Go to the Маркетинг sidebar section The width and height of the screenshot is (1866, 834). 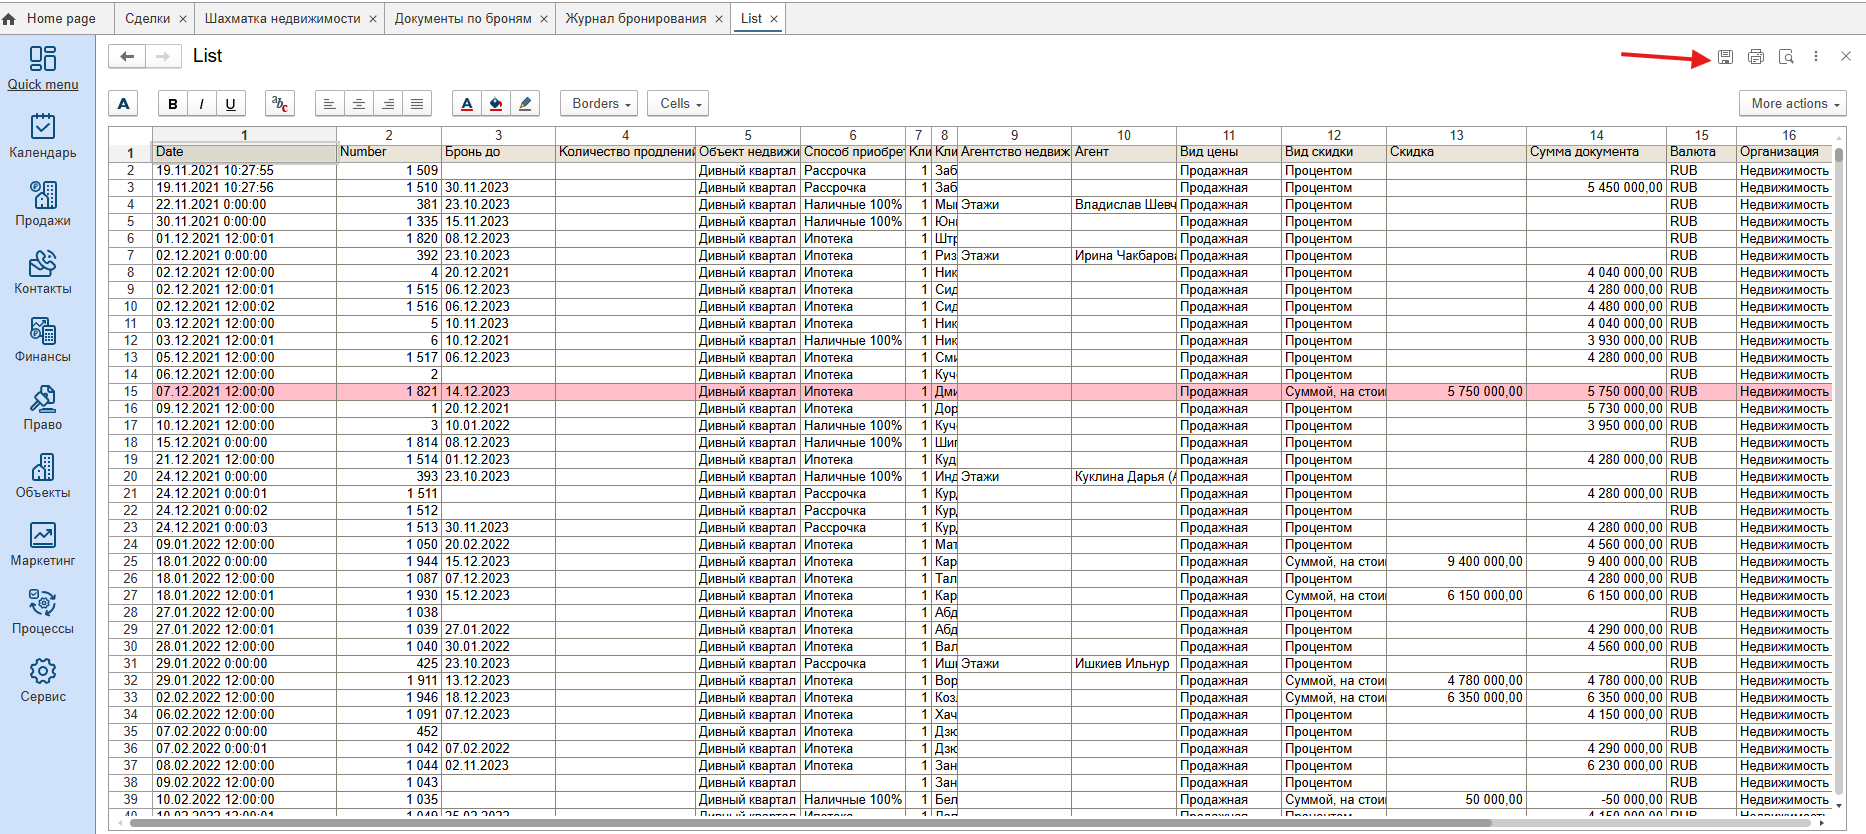43,544
